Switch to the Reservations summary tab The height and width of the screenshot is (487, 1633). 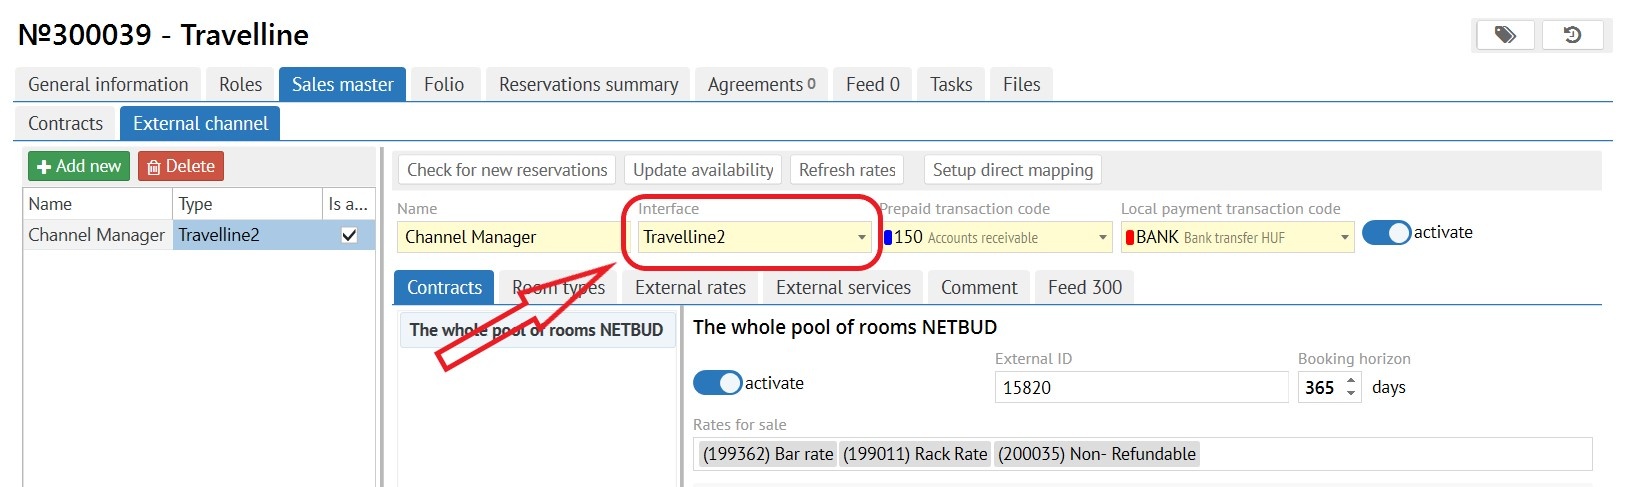pyautogui.click(x=588, y=85)
